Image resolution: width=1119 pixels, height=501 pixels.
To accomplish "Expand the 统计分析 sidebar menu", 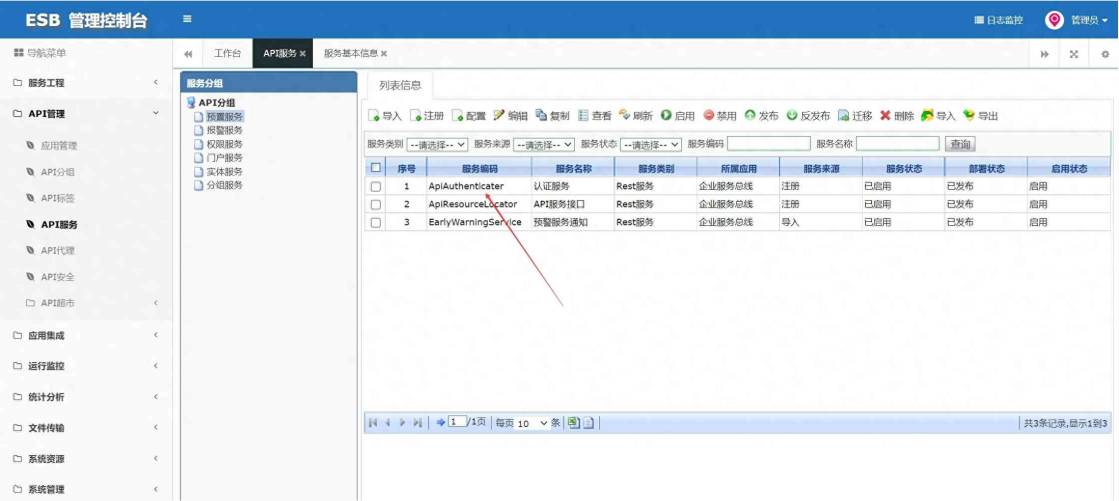I will pyautogui.click(x=86, y=397).
